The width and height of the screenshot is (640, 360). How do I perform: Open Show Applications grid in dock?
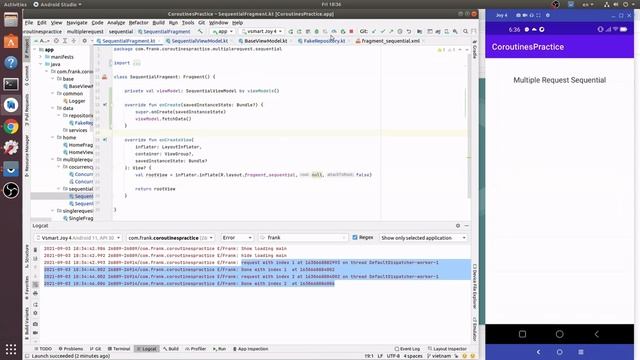click(x=11, y=349)
